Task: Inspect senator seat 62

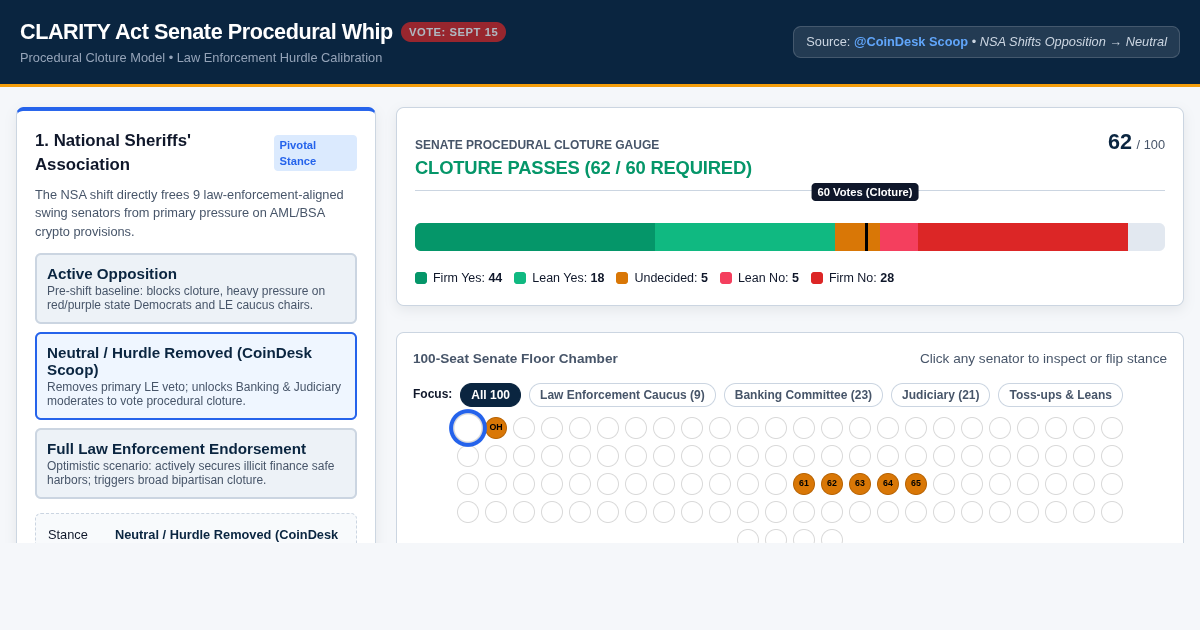Action: point(832,484)
